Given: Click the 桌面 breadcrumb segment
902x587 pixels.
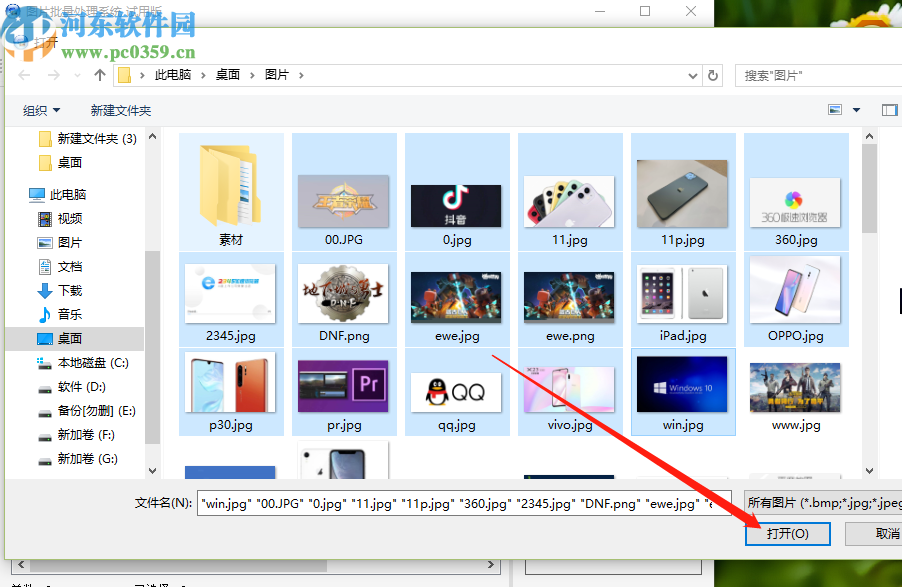Looking at the screenshot, I should point(228,75).
